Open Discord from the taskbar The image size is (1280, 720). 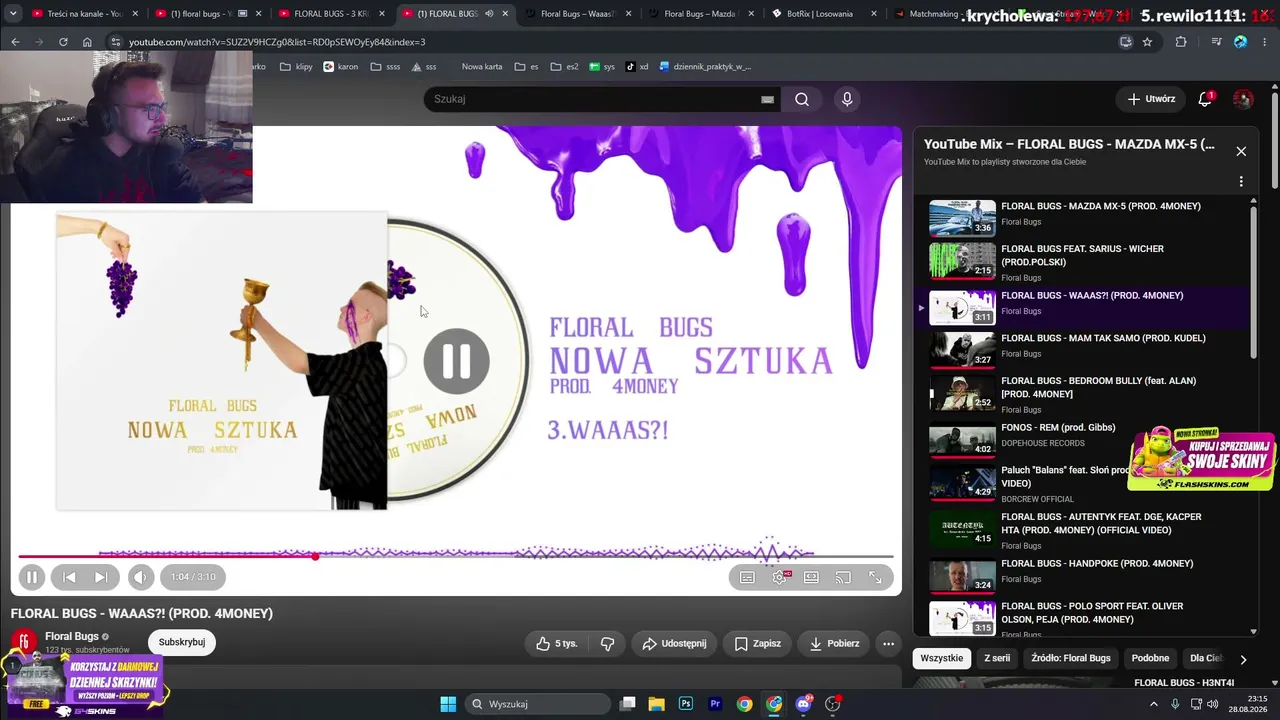803,704
